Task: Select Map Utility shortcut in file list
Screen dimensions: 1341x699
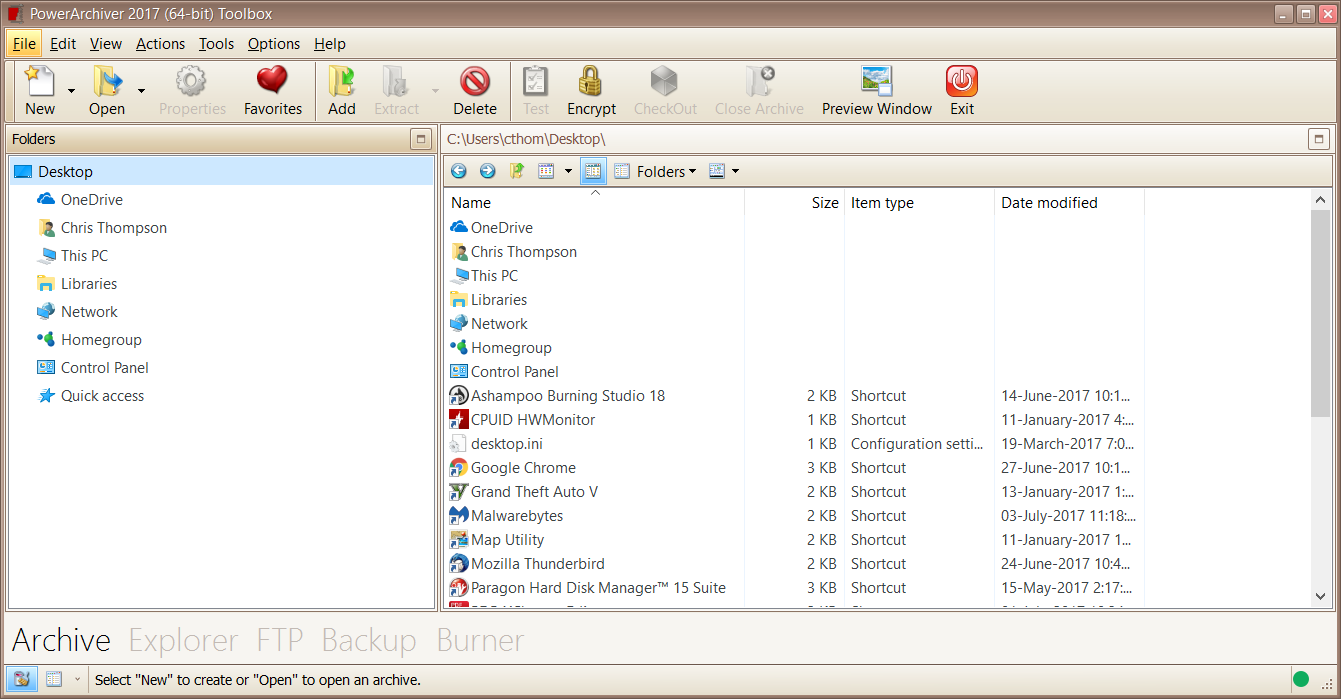Action: [x=498, y=540]
